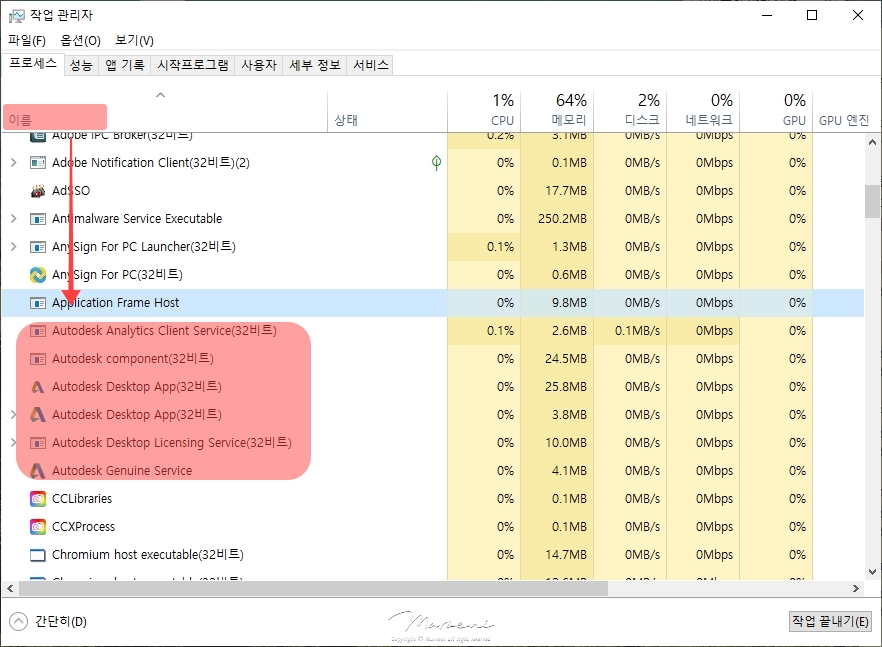882x647 pixels.
Task: Expand AnySign For PC Launcher group
Action: click(x=14, y=246)
